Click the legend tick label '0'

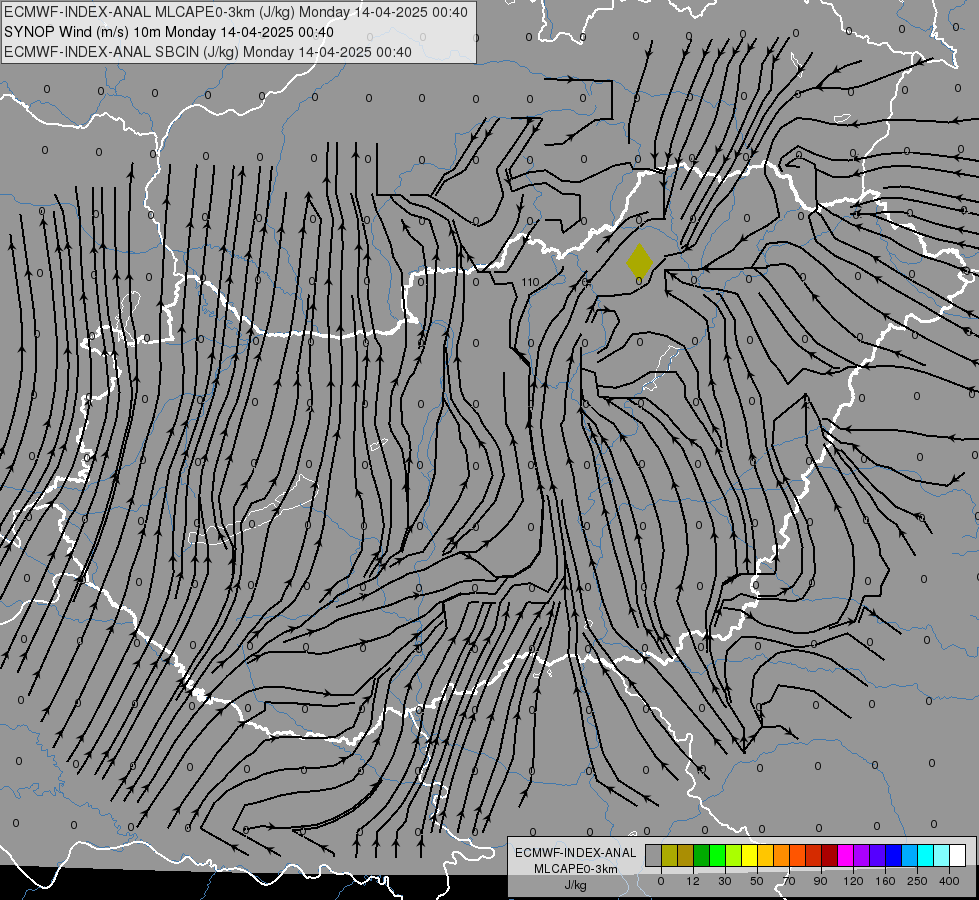coord(661,881)
